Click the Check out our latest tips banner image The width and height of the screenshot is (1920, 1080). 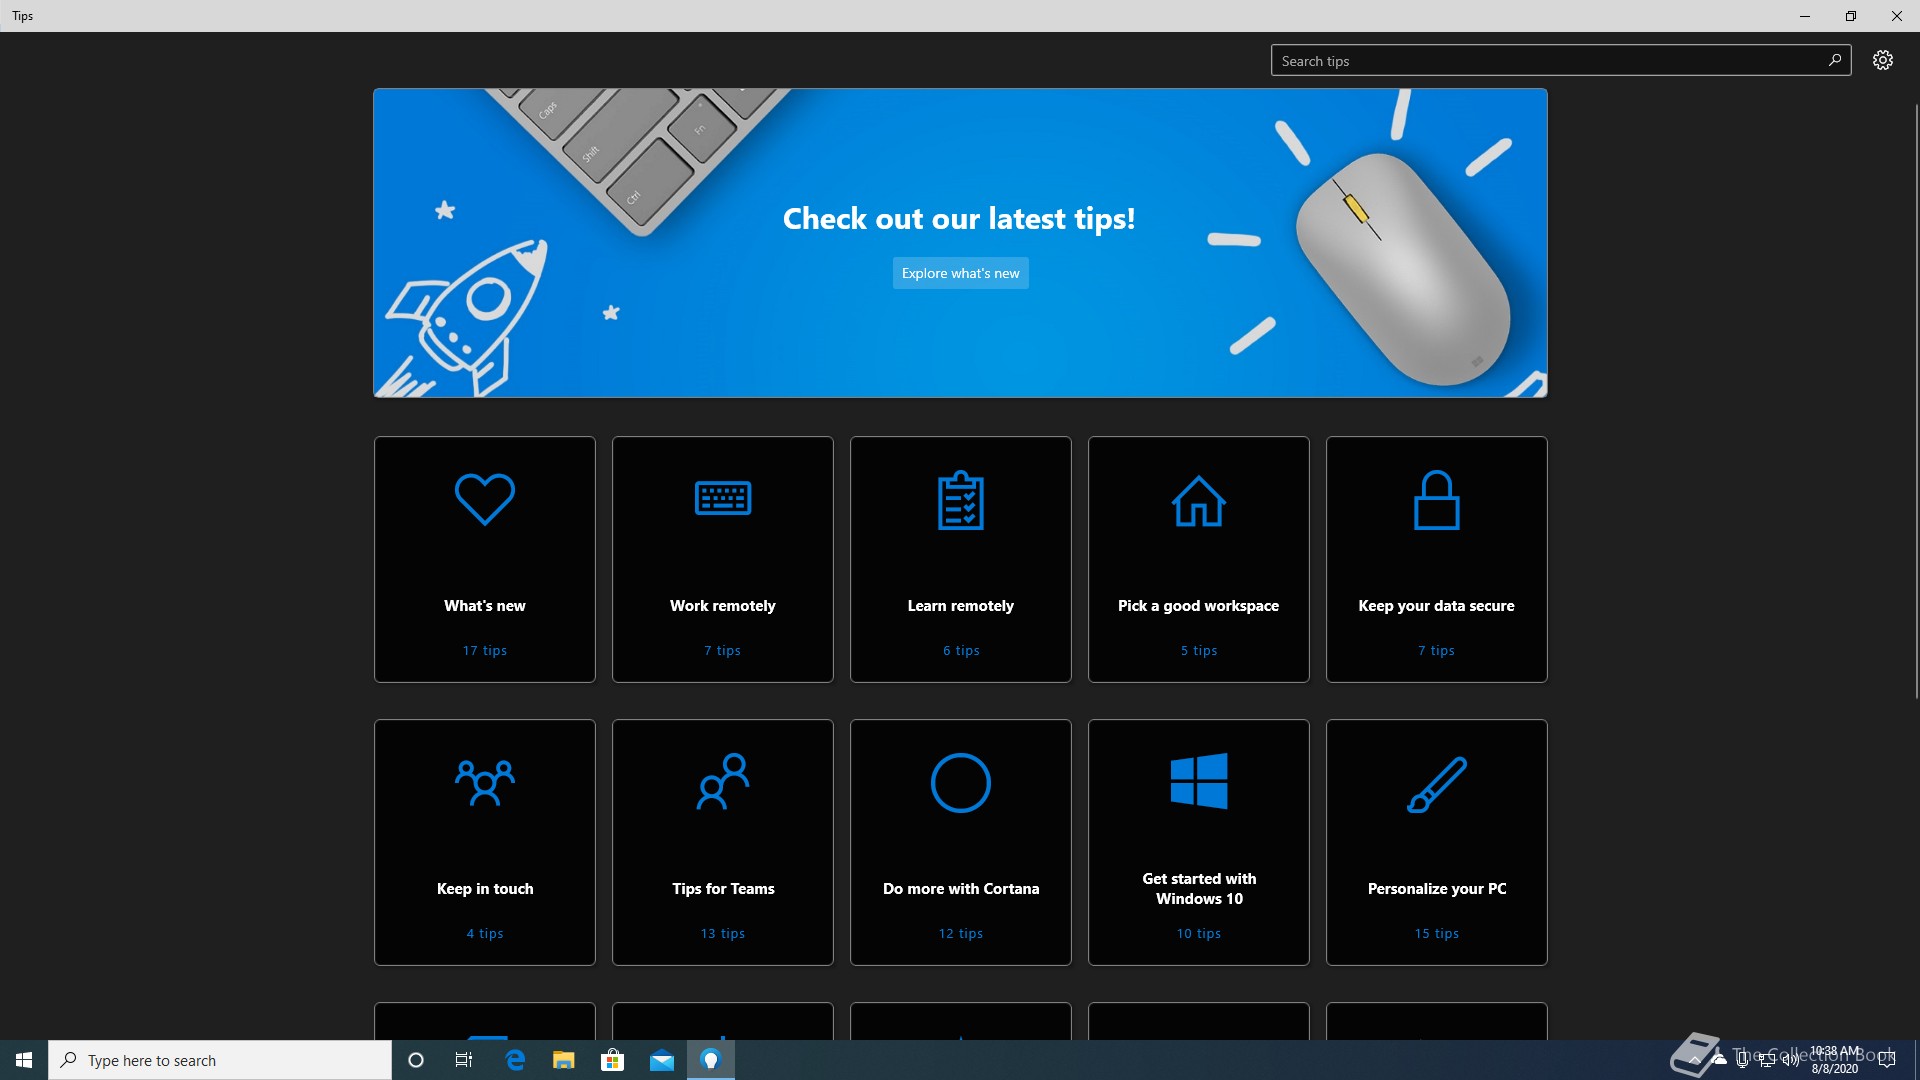pos(961,243)
